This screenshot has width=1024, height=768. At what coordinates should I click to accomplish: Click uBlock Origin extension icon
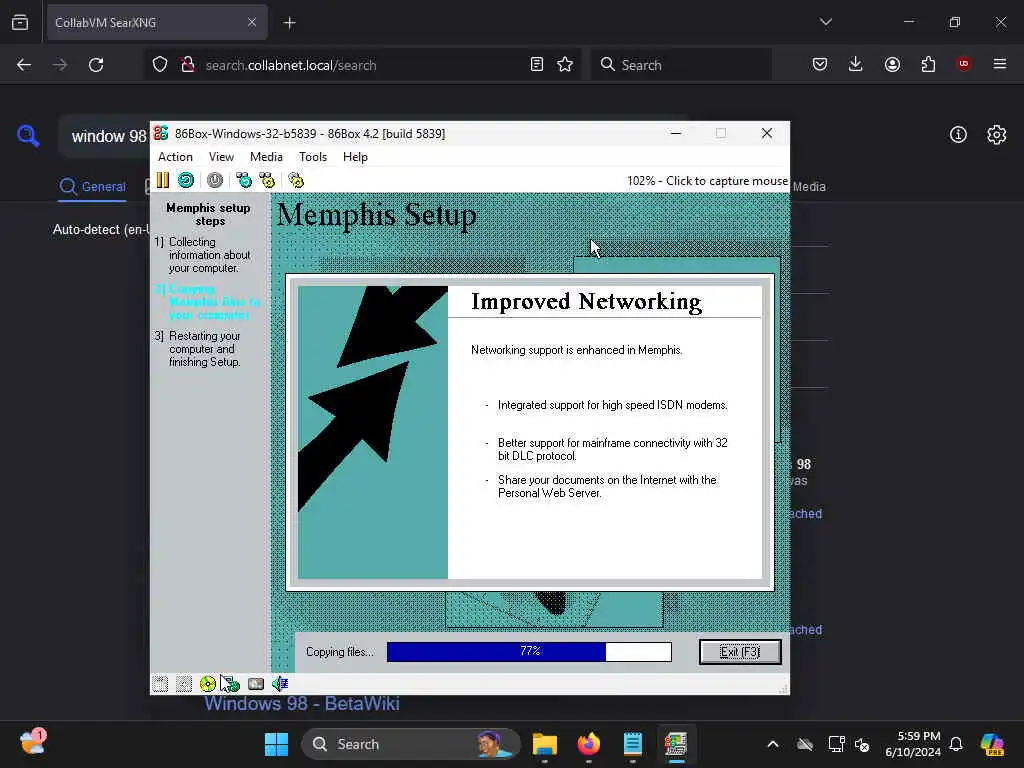coord(963,64)
